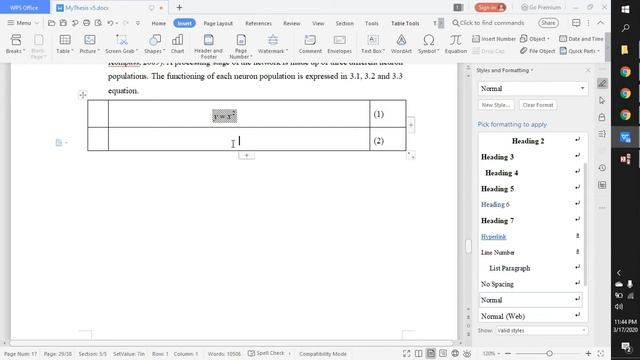
Task: Apply the Hyperlink style
Action: 531,236
